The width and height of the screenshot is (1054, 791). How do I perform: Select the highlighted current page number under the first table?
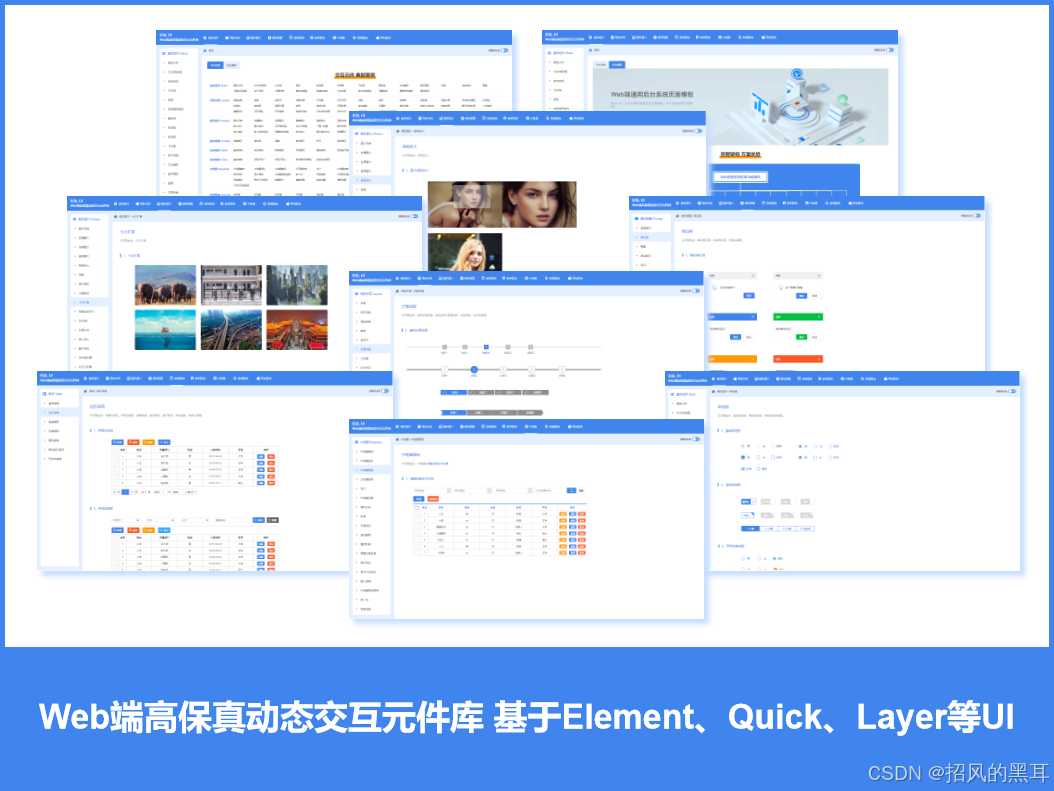125,492
